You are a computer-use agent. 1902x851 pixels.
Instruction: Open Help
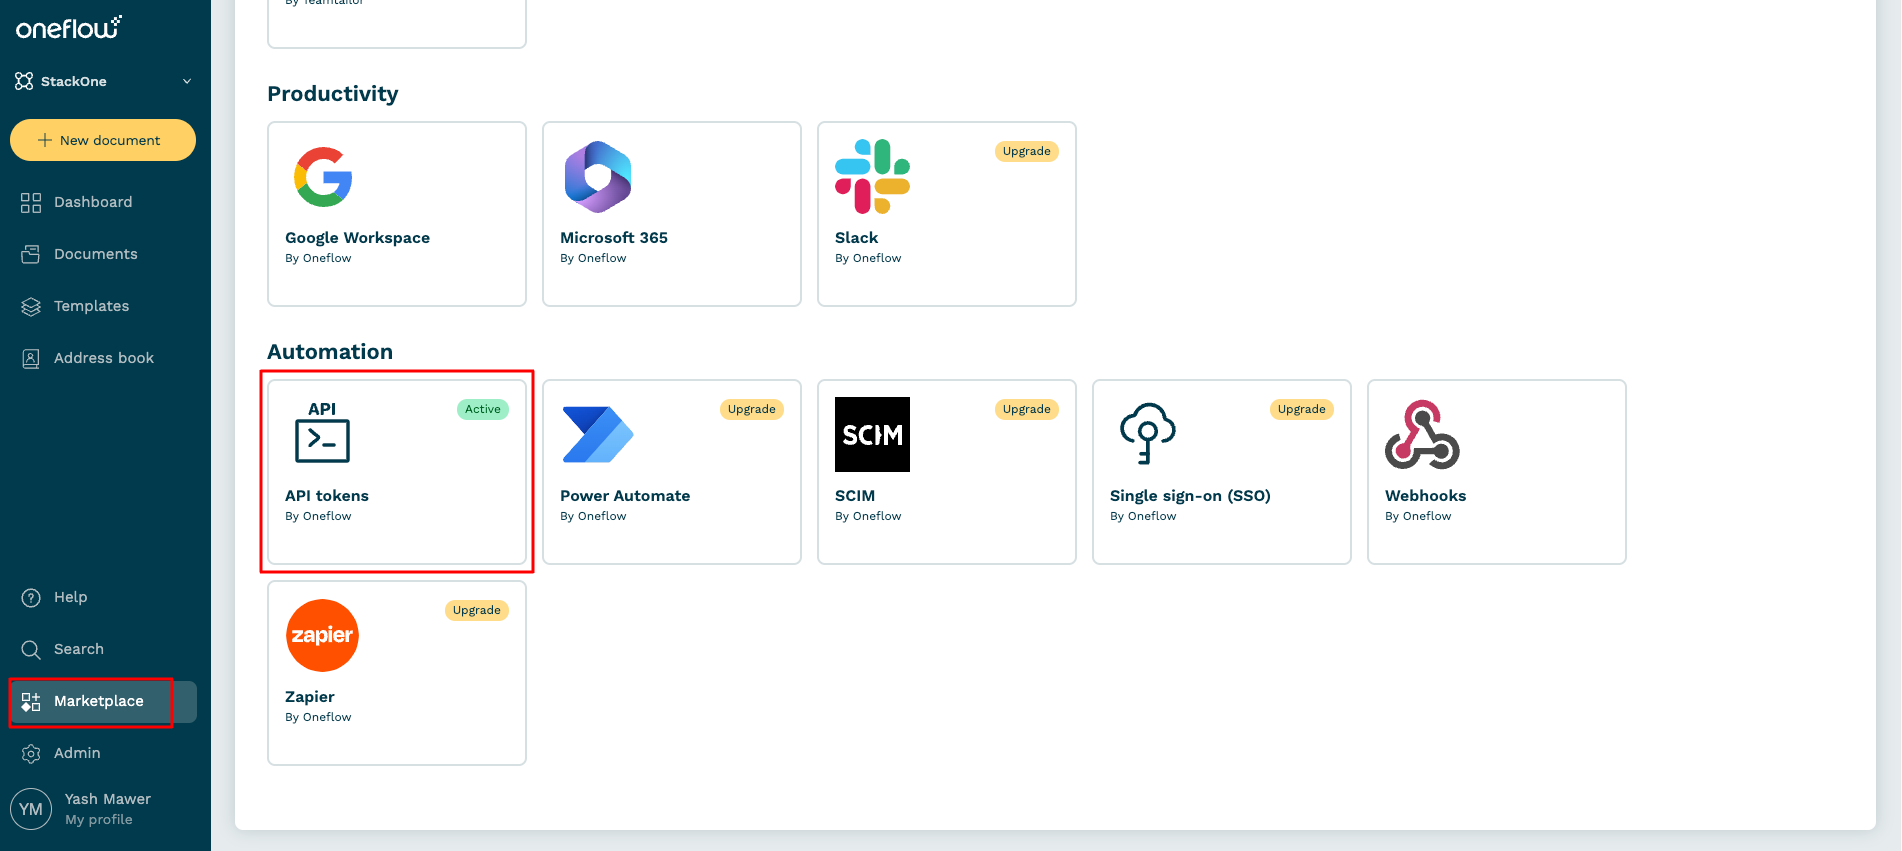click(70, 597)
